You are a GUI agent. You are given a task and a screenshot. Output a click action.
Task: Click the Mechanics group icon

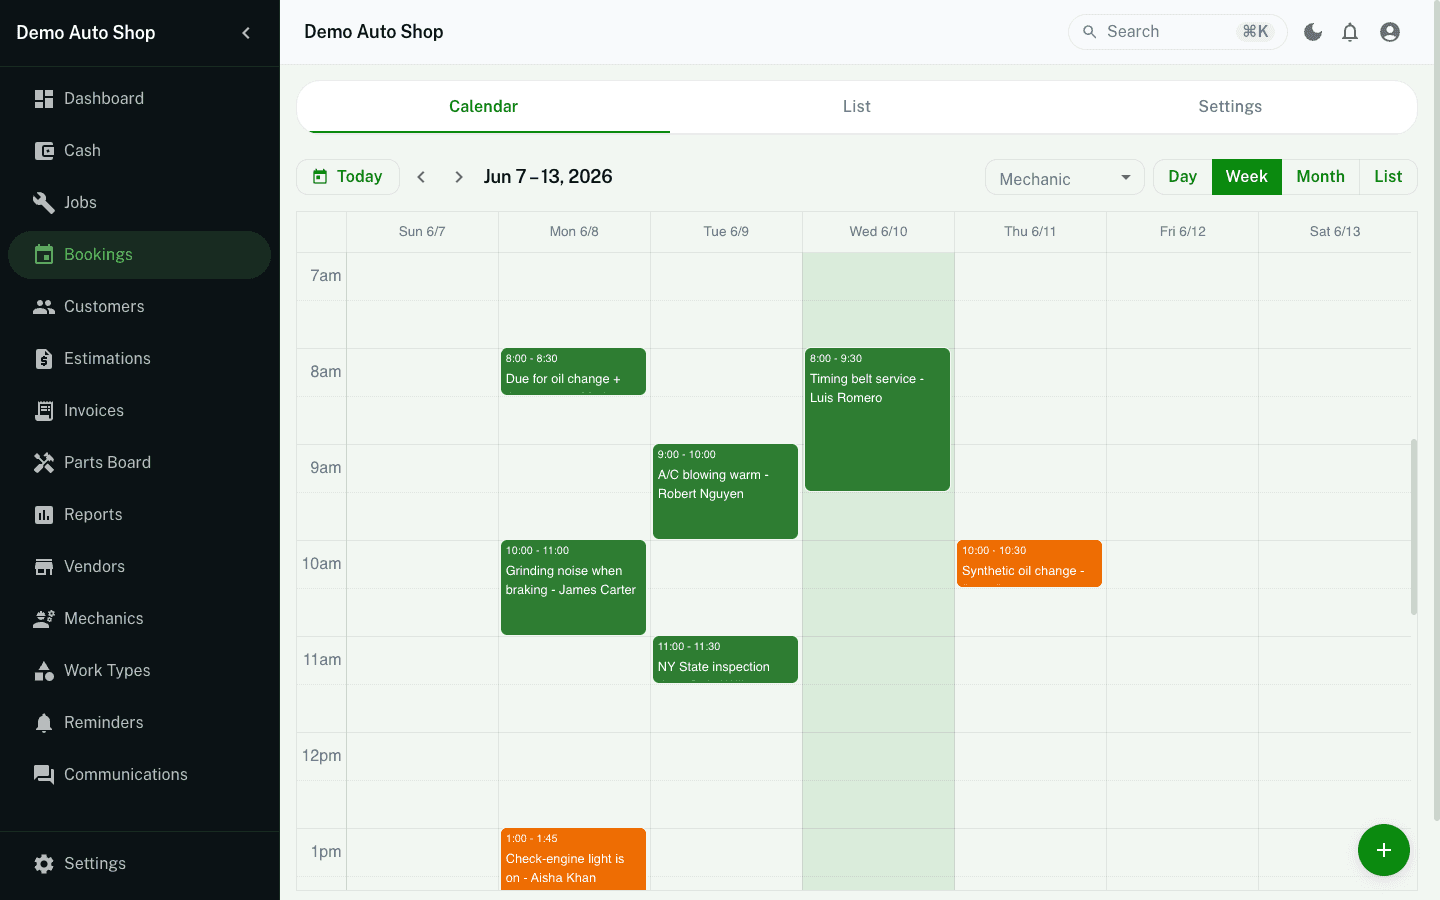click(x=44, y=618)
